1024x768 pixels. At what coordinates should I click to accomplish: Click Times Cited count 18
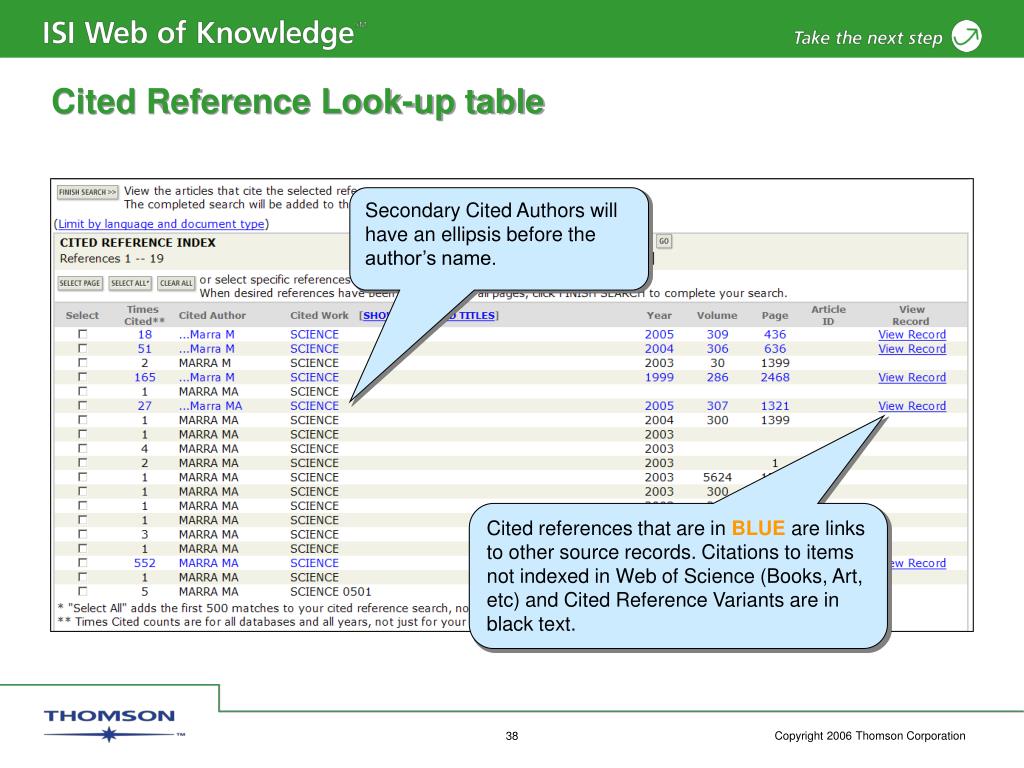[144, 334]
